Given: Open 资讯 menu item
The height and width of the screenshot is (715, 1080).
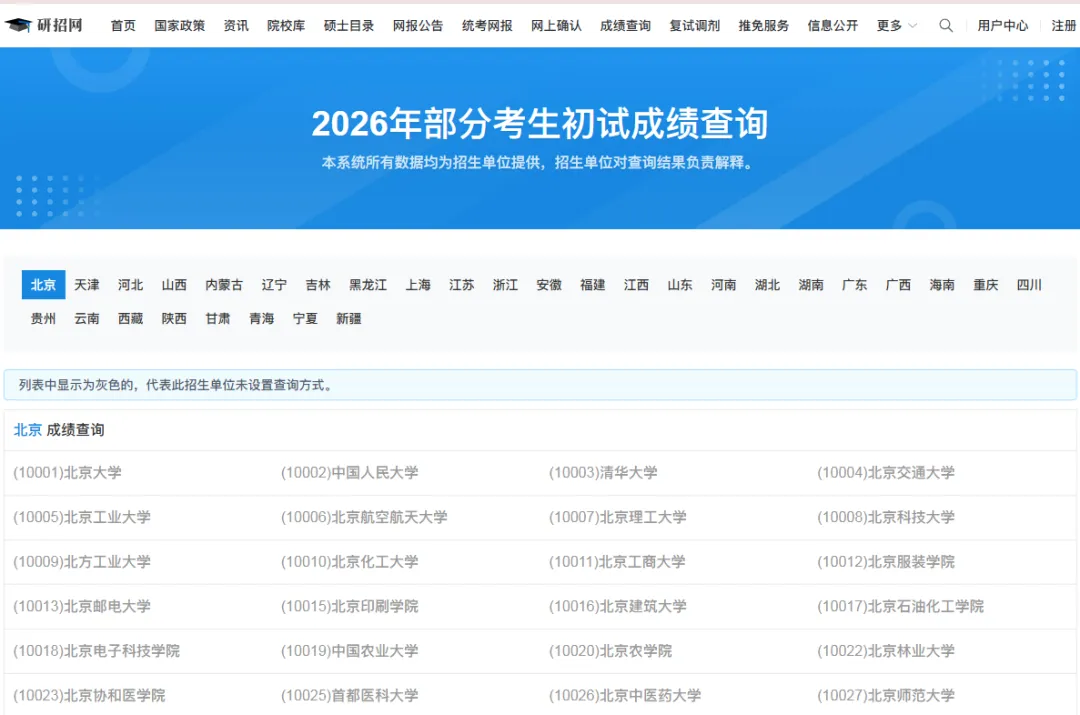Looking at the screenshot, I should point(236,25).
